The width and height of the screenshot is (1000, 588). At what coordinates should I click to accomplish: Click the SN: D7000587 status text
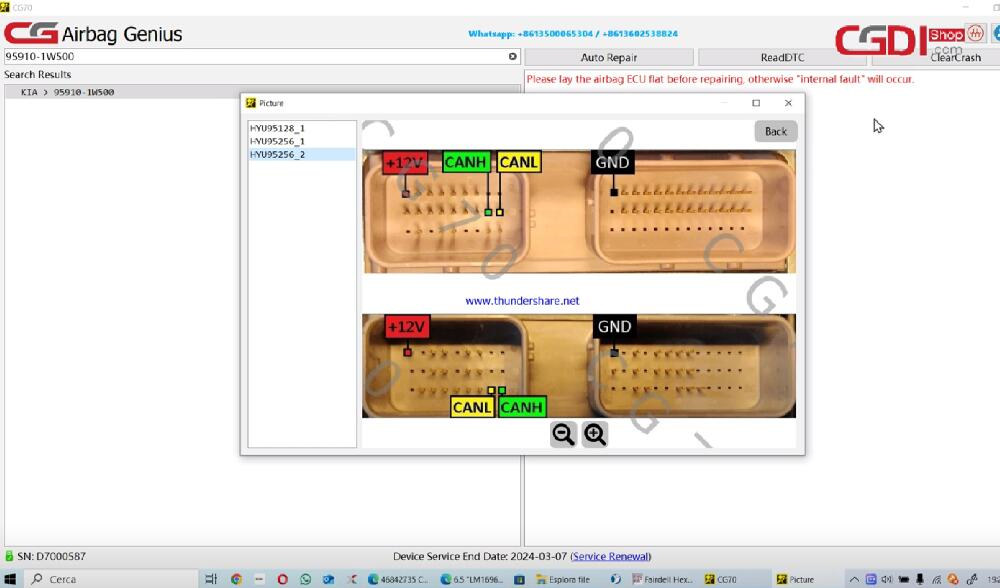(x=51, y=556)
